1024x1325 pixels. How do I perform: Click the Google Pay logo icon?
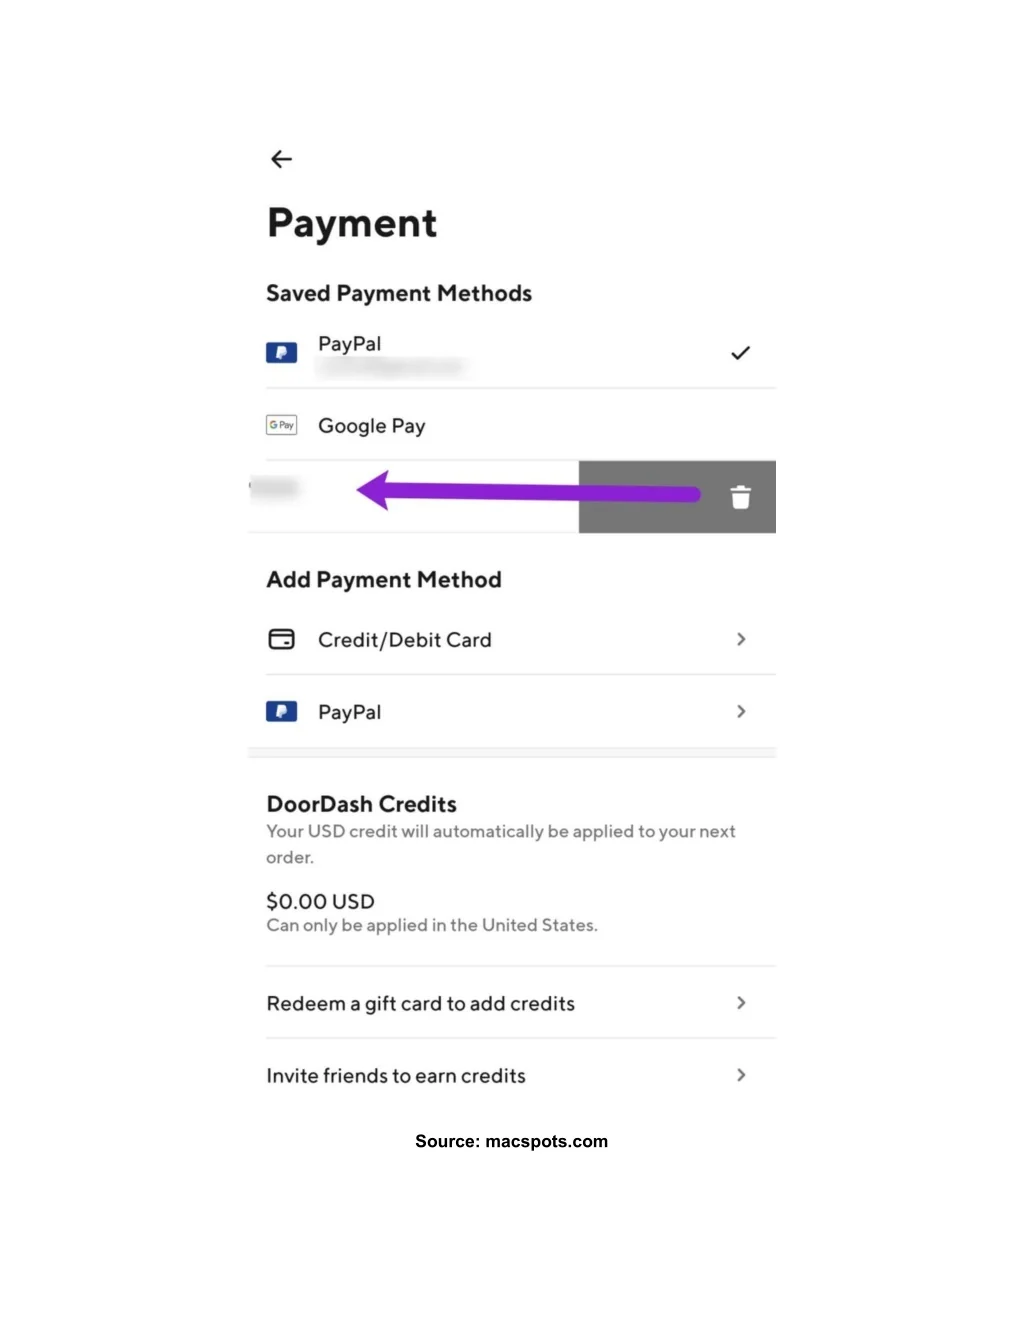281,425
